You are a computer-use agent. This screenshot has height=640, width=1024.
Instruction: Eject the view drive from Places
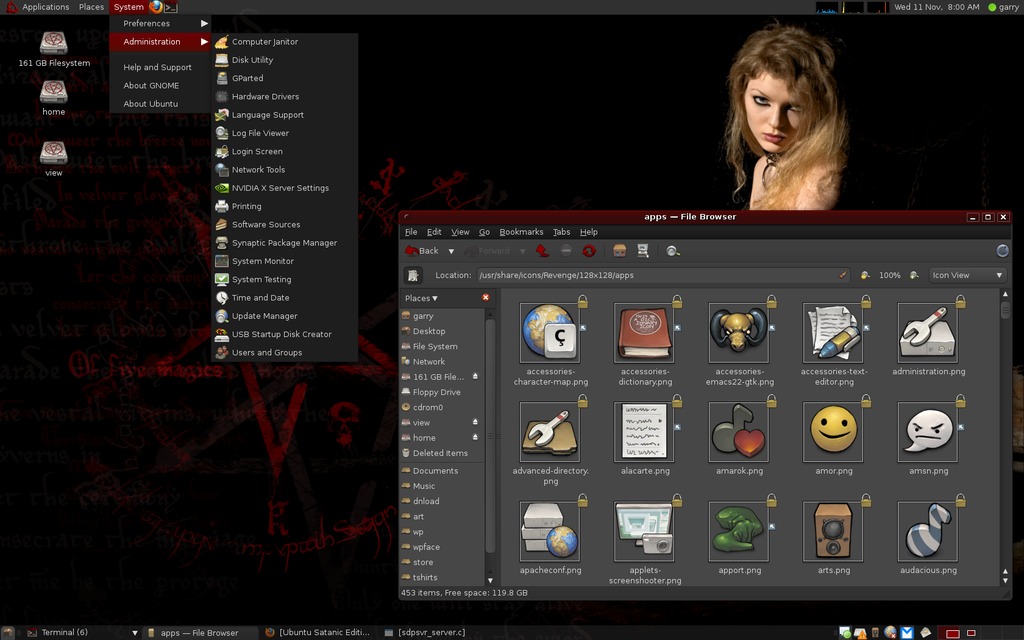[x=476, y=422]
